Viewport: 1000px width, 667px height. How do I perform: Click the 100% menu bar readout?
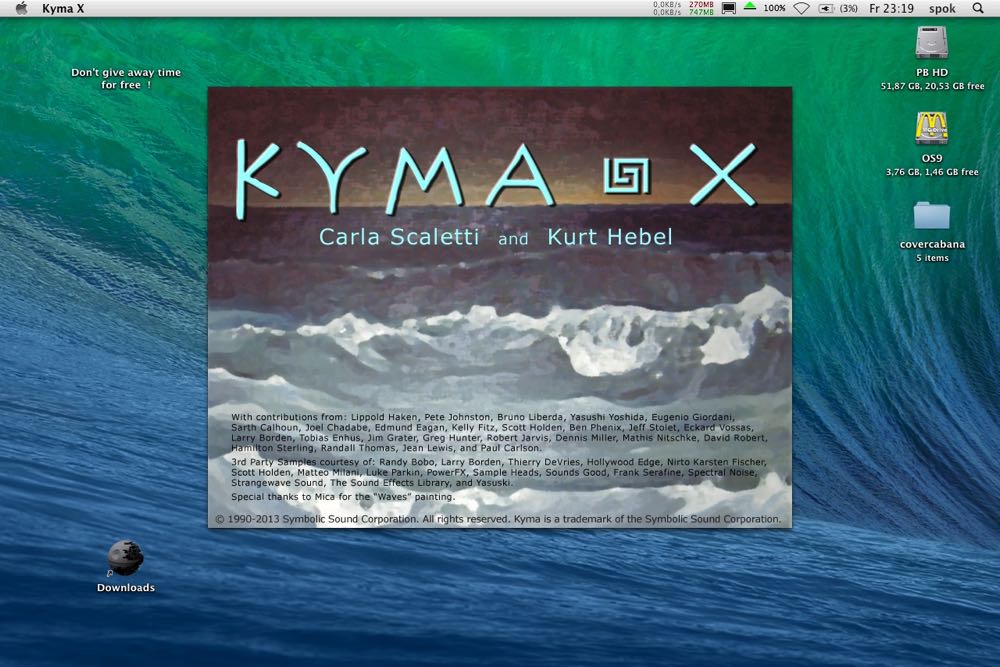(x=774, y=8)
